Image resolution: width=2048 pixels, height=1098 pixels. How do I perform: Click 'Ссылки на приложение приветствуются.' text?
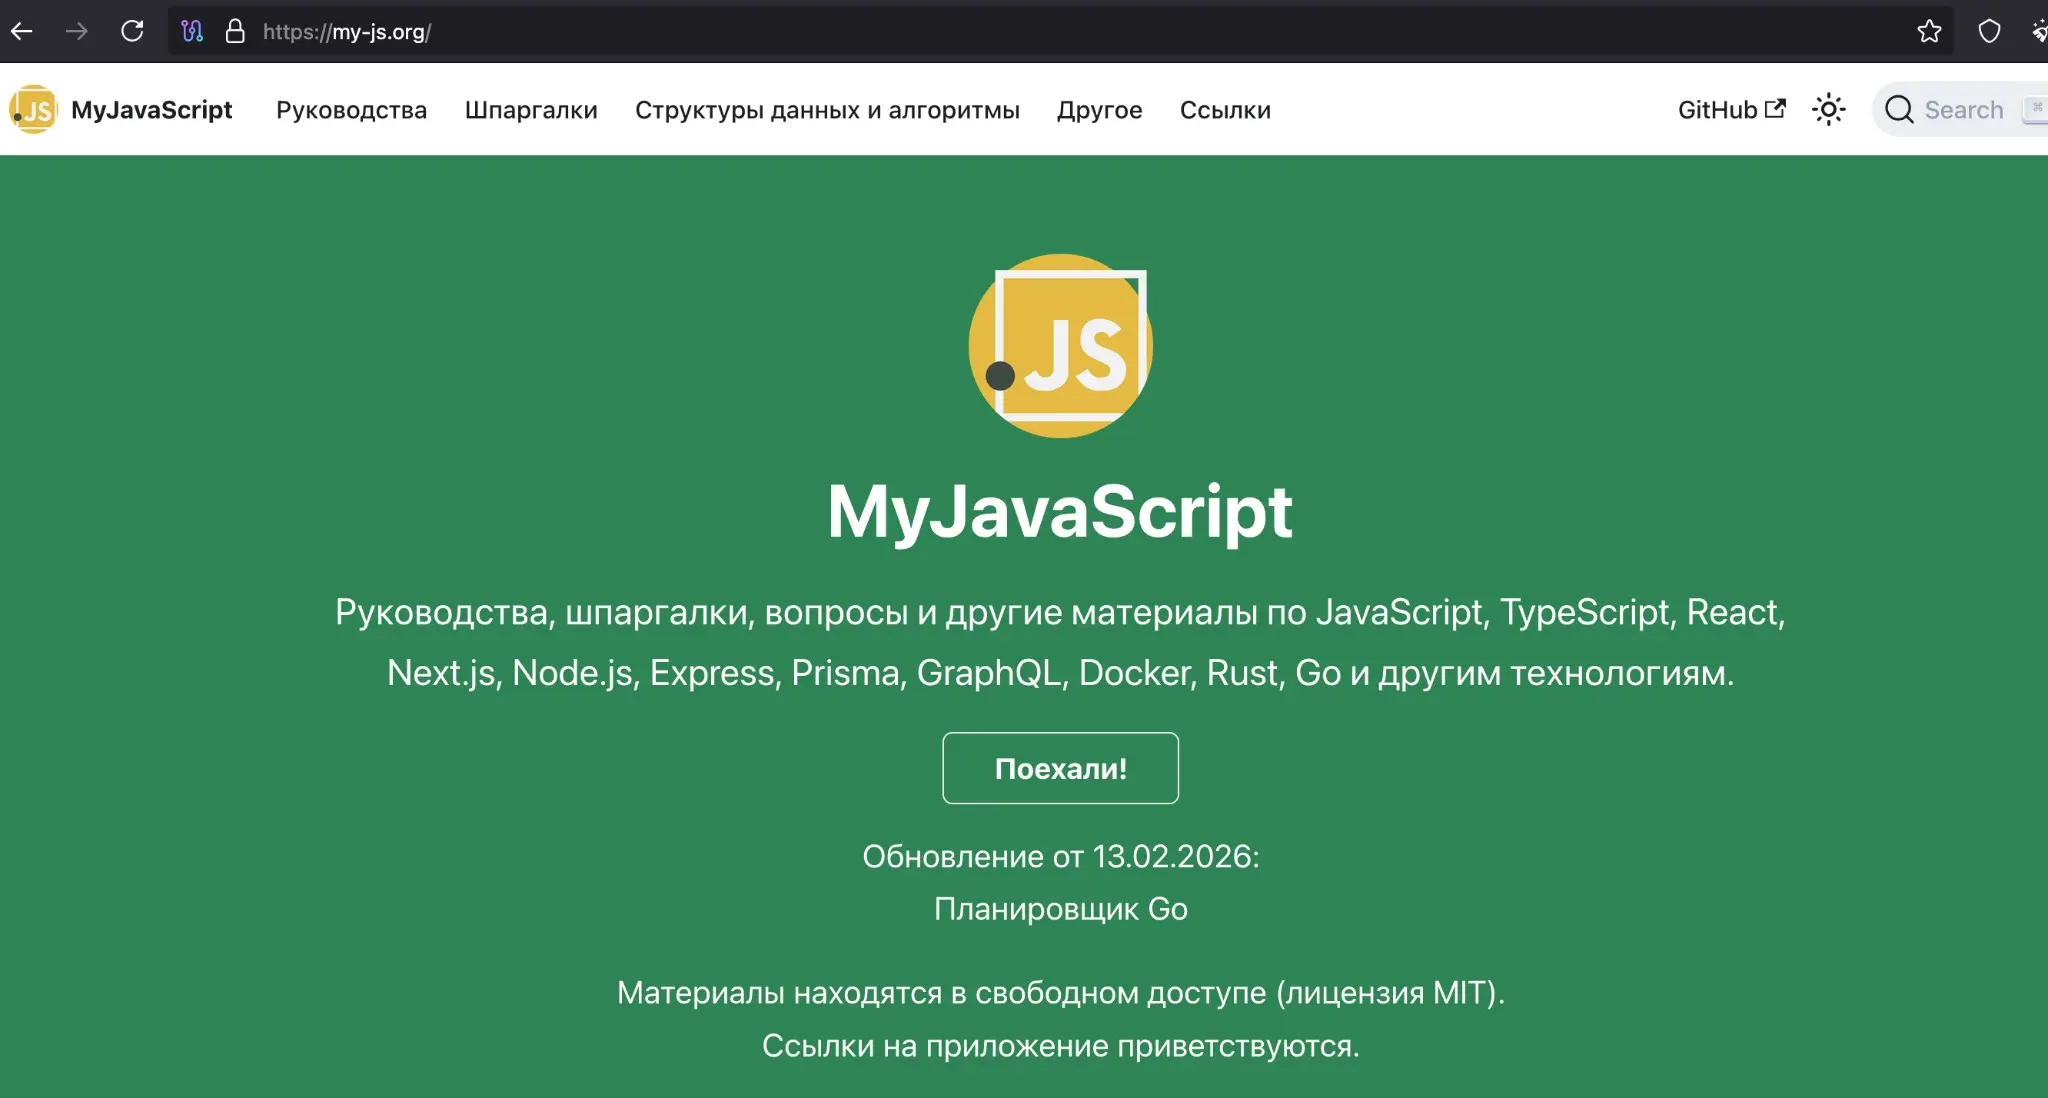[x=1060, y=1045]
